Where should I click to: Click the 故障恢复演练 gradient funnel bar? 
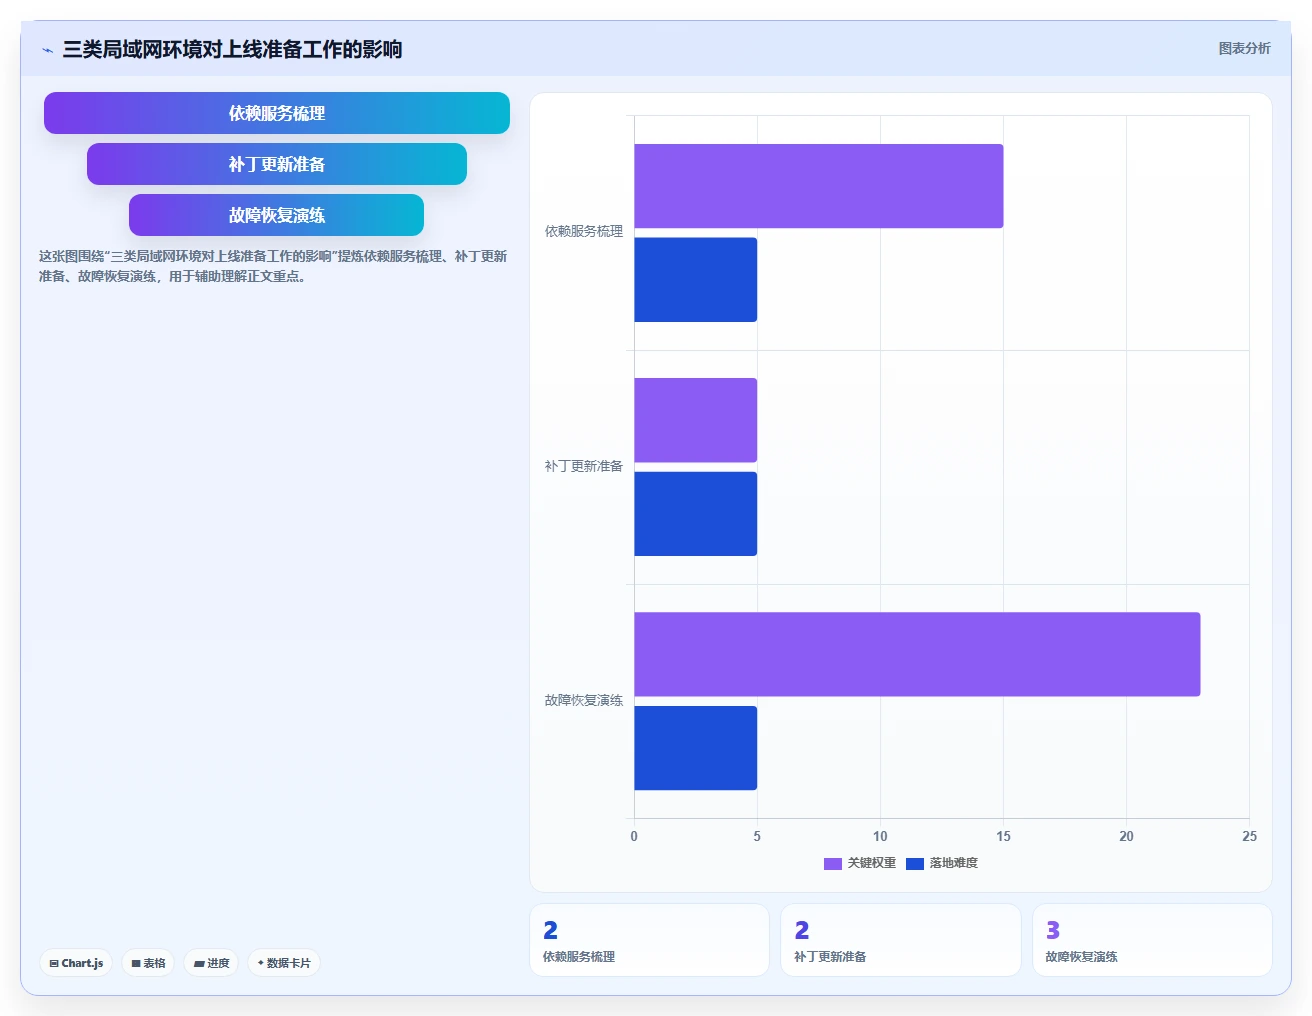coord(277,215)
